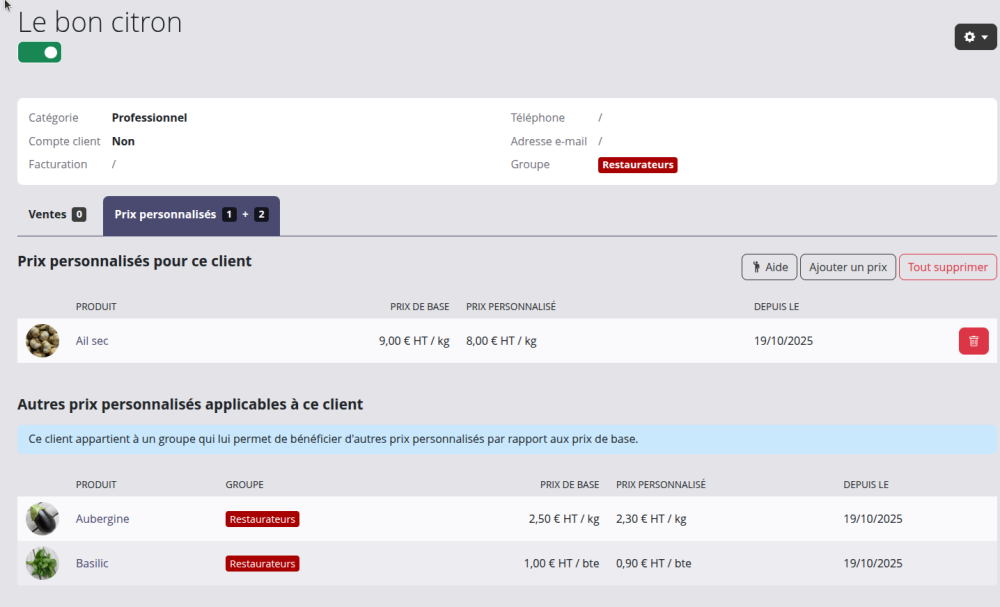This screenshot has width=1000, height=607.
Task: Open the Aubergine product link
Action: pos(102,519)
